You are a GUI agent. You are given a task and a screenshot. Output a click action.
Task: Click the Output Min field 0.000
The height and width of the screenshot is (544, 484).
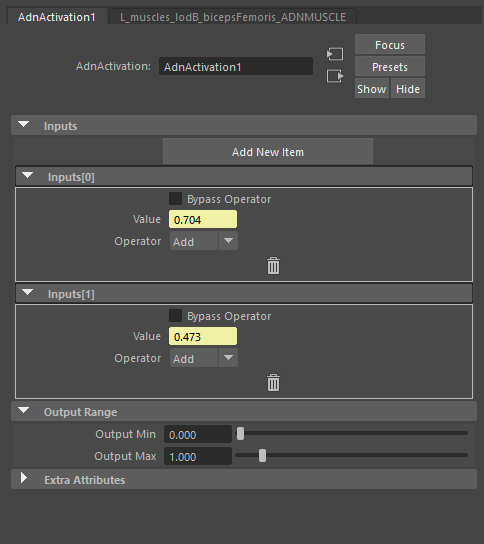pyautogui.click(x=198, y=434)
